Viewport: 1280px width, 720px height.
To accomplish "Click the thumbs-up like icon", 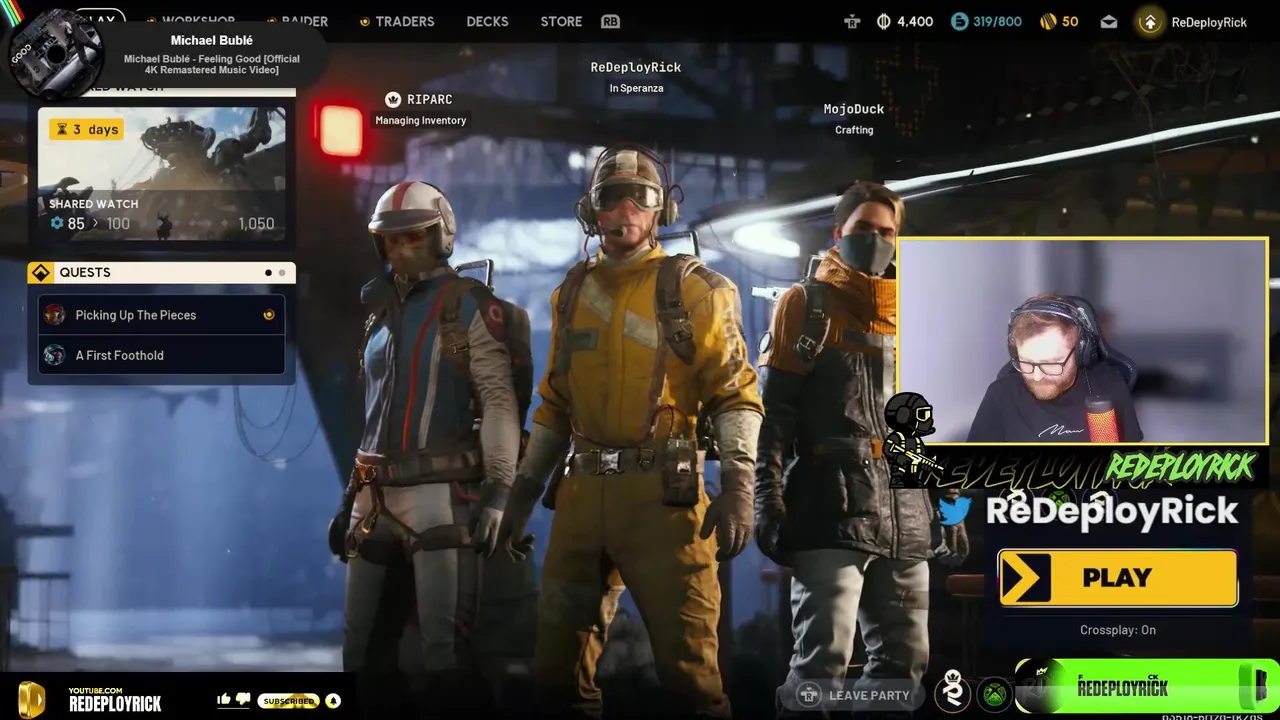I will click(223, 699).
